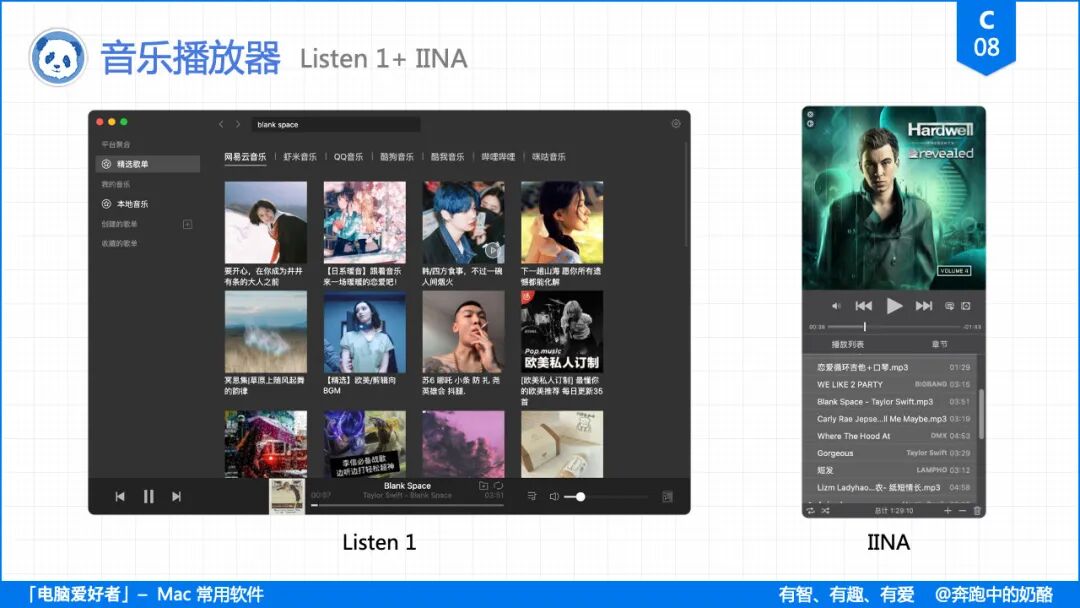Toggle repeat mode in IINA playlist footer
Image resolution: width=1080 pixels, height=608 pixels.
(811, 511)
